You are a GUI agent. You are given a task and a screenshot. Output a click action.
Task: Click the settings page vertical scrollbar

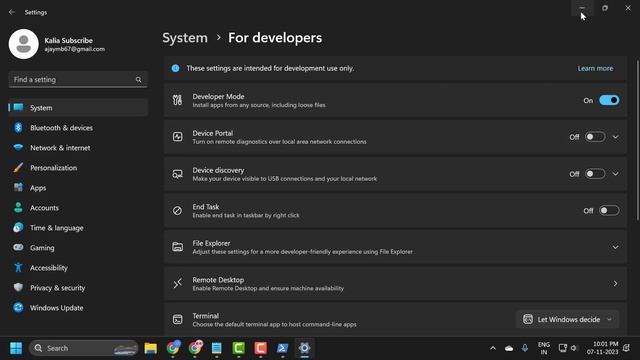tap(638, 141)
